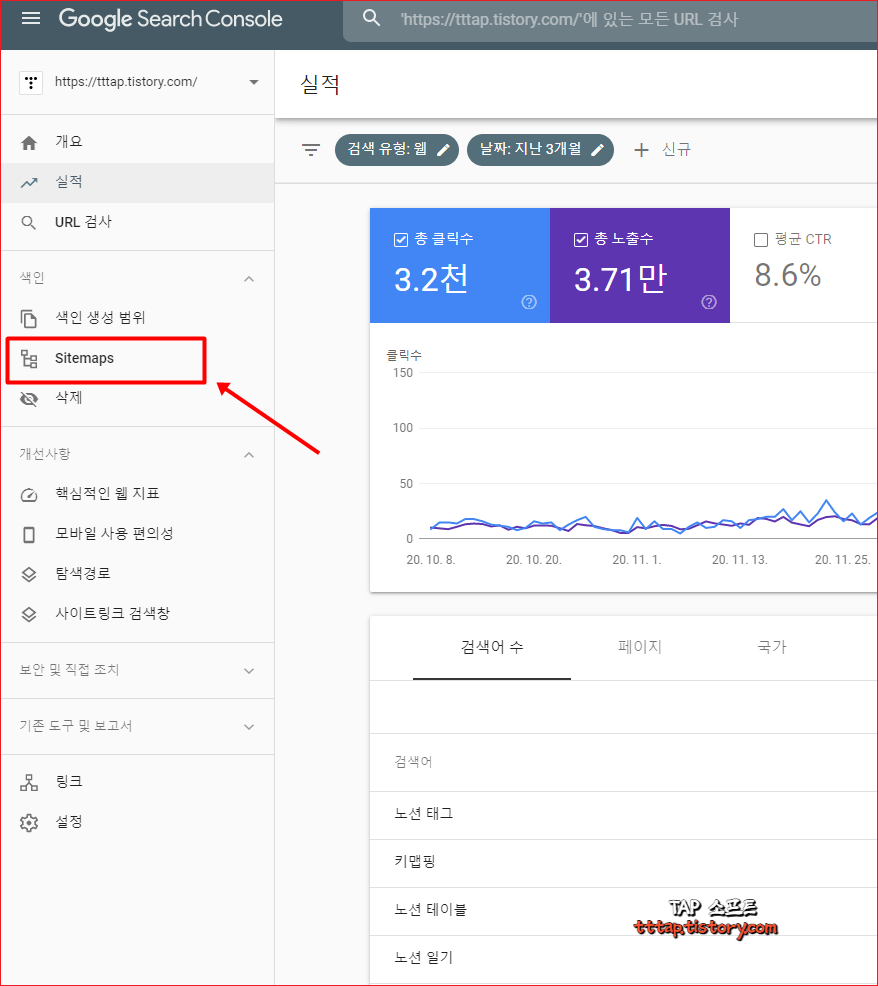Image resolution: width=878 pixels, height=986 pixels.
Task: Switch to the 국가 tab
Action: pos(772,648)
